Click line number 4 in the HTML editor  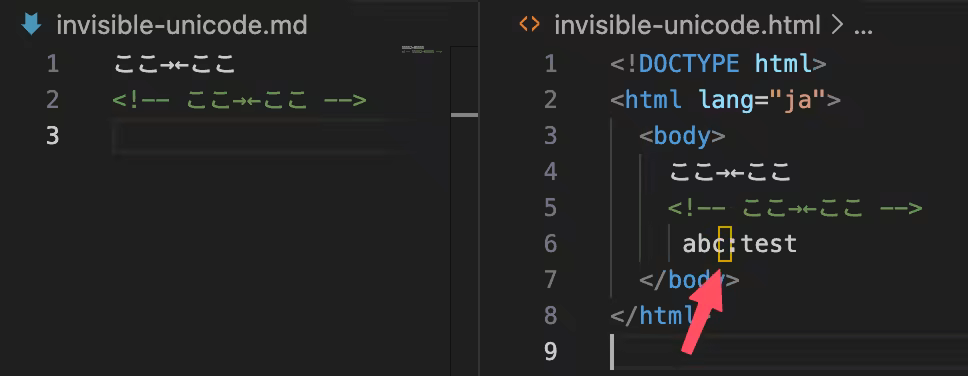point(550,172)
